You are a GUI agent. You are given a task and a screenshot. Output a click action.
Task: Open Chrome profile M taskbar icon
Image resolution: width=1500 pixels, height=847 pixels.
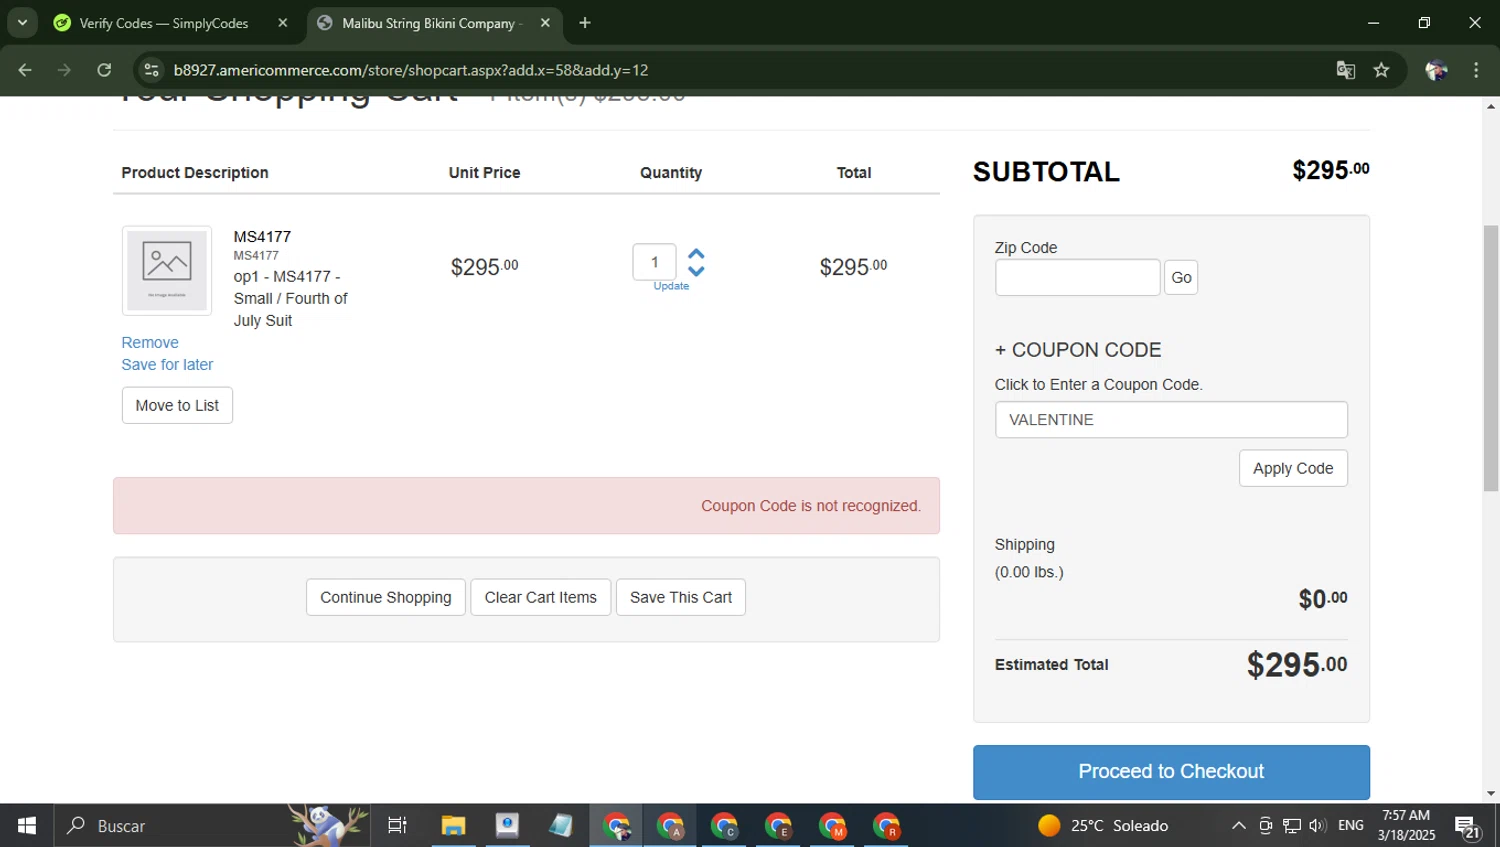pyautogui.click(x=832, y=826)
